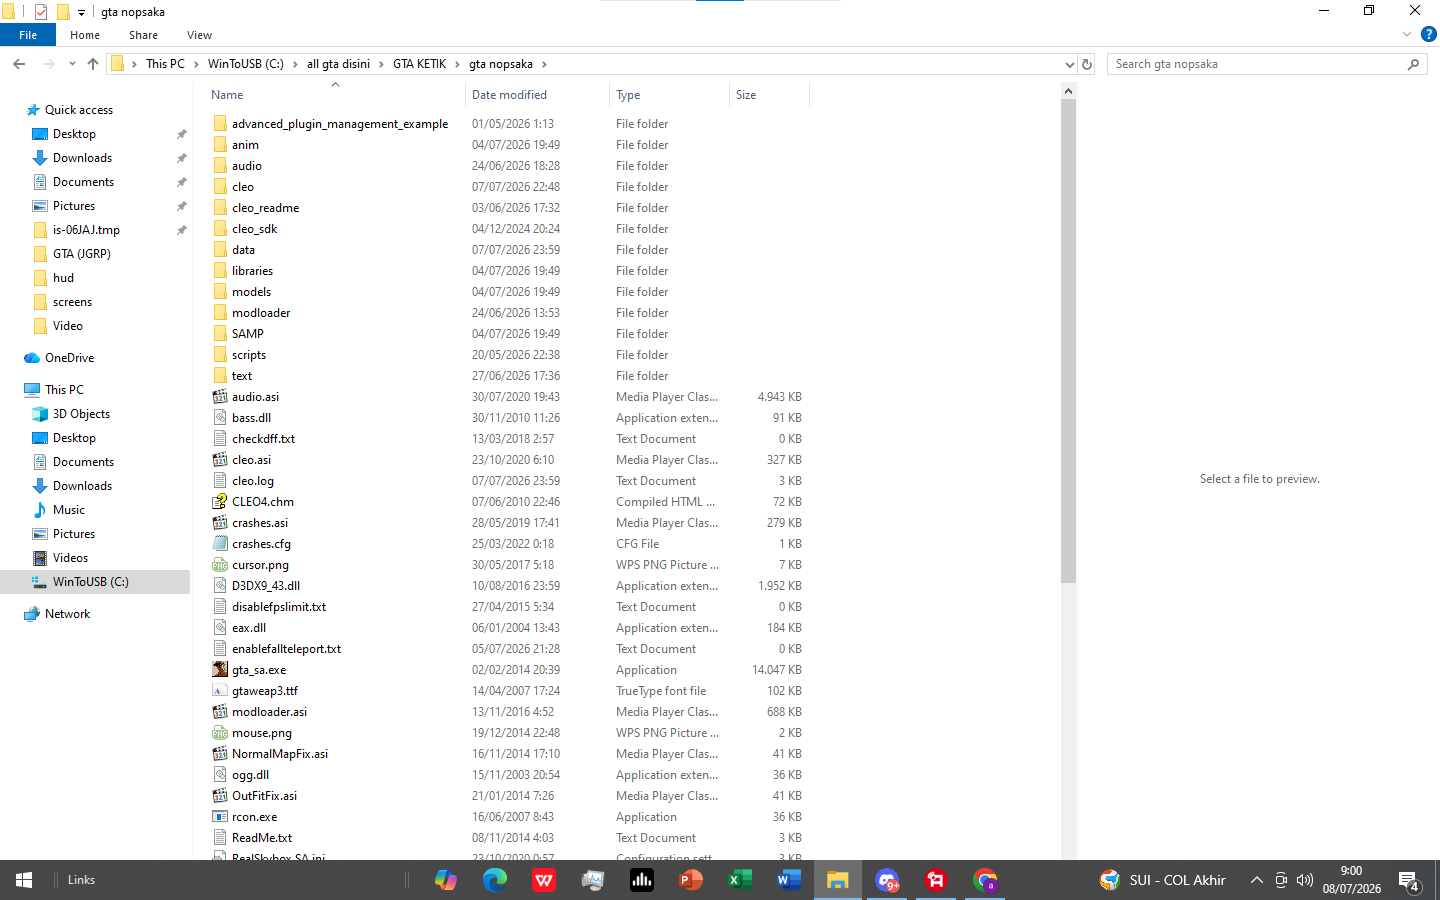Open Excel from the taskbar

tap(740, 880)
